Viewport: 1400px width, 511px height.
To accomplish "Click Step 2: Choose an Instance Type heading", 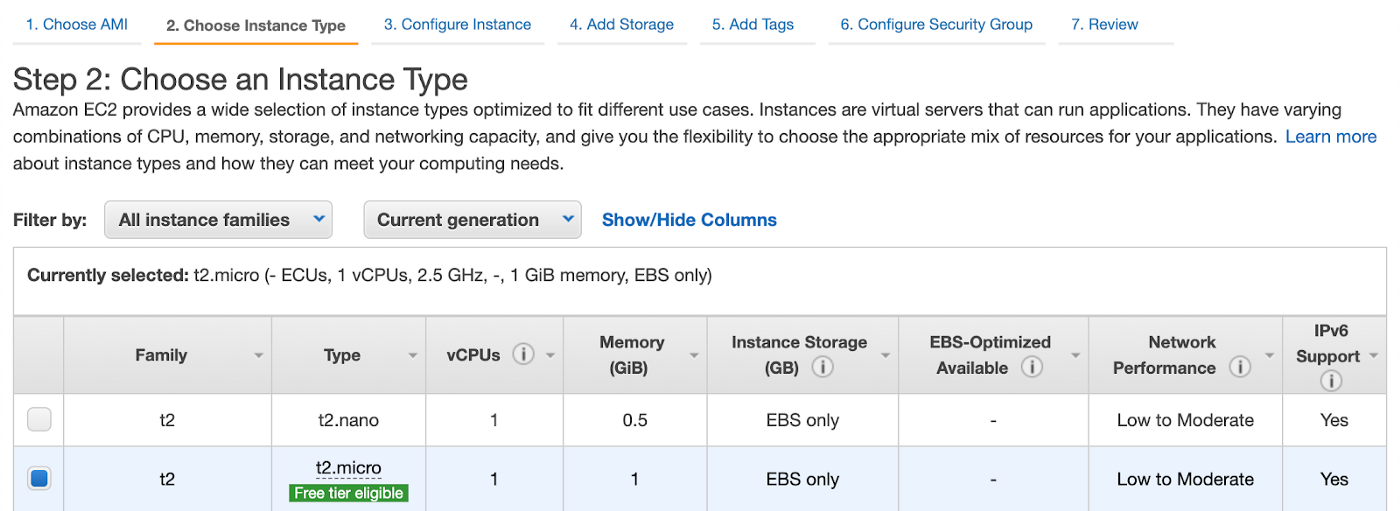I will pyautogui.click(x=240, y=79).
